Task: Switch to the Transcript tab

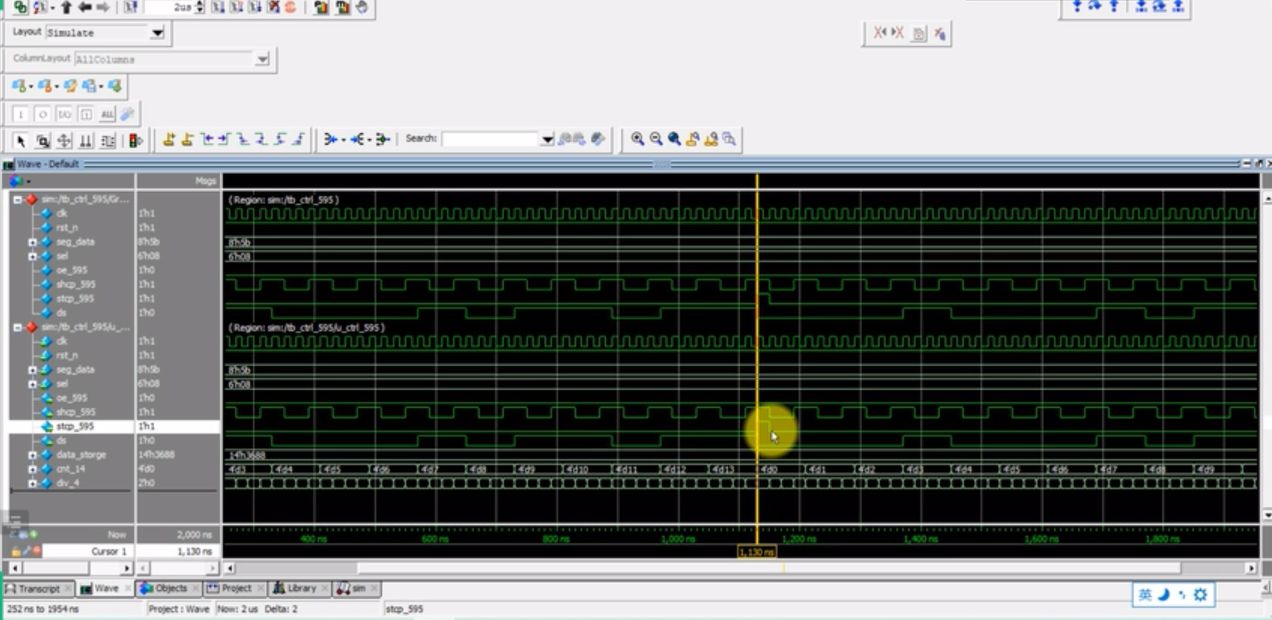Action: [38, 589]
